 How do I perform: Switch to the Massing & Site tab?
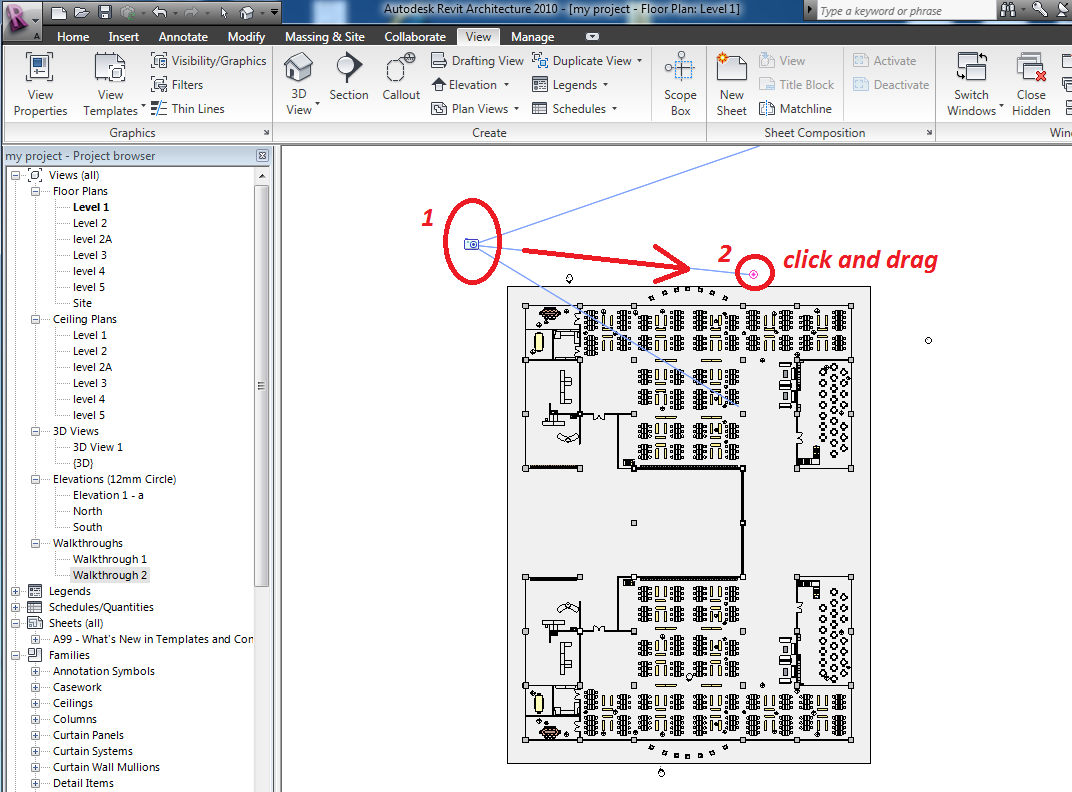point(325,37)
